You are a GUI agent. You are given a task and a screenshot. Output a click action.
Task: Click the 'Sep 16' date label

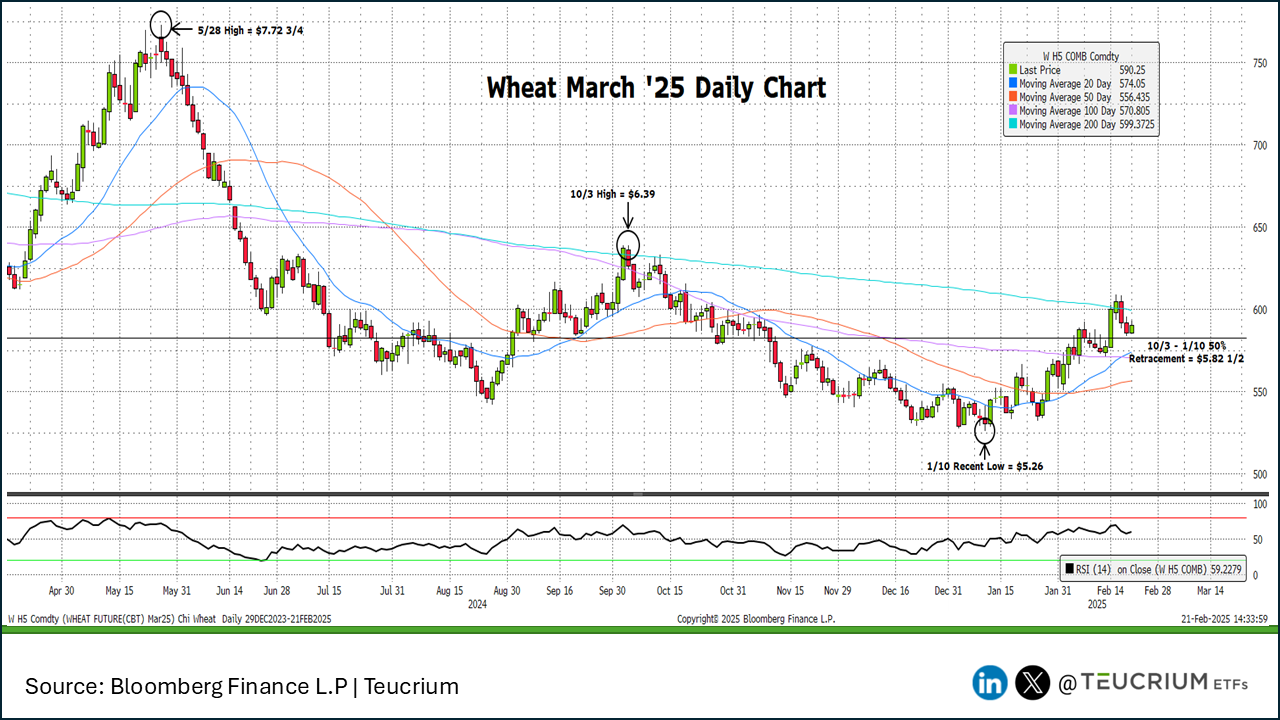(561, 591)
